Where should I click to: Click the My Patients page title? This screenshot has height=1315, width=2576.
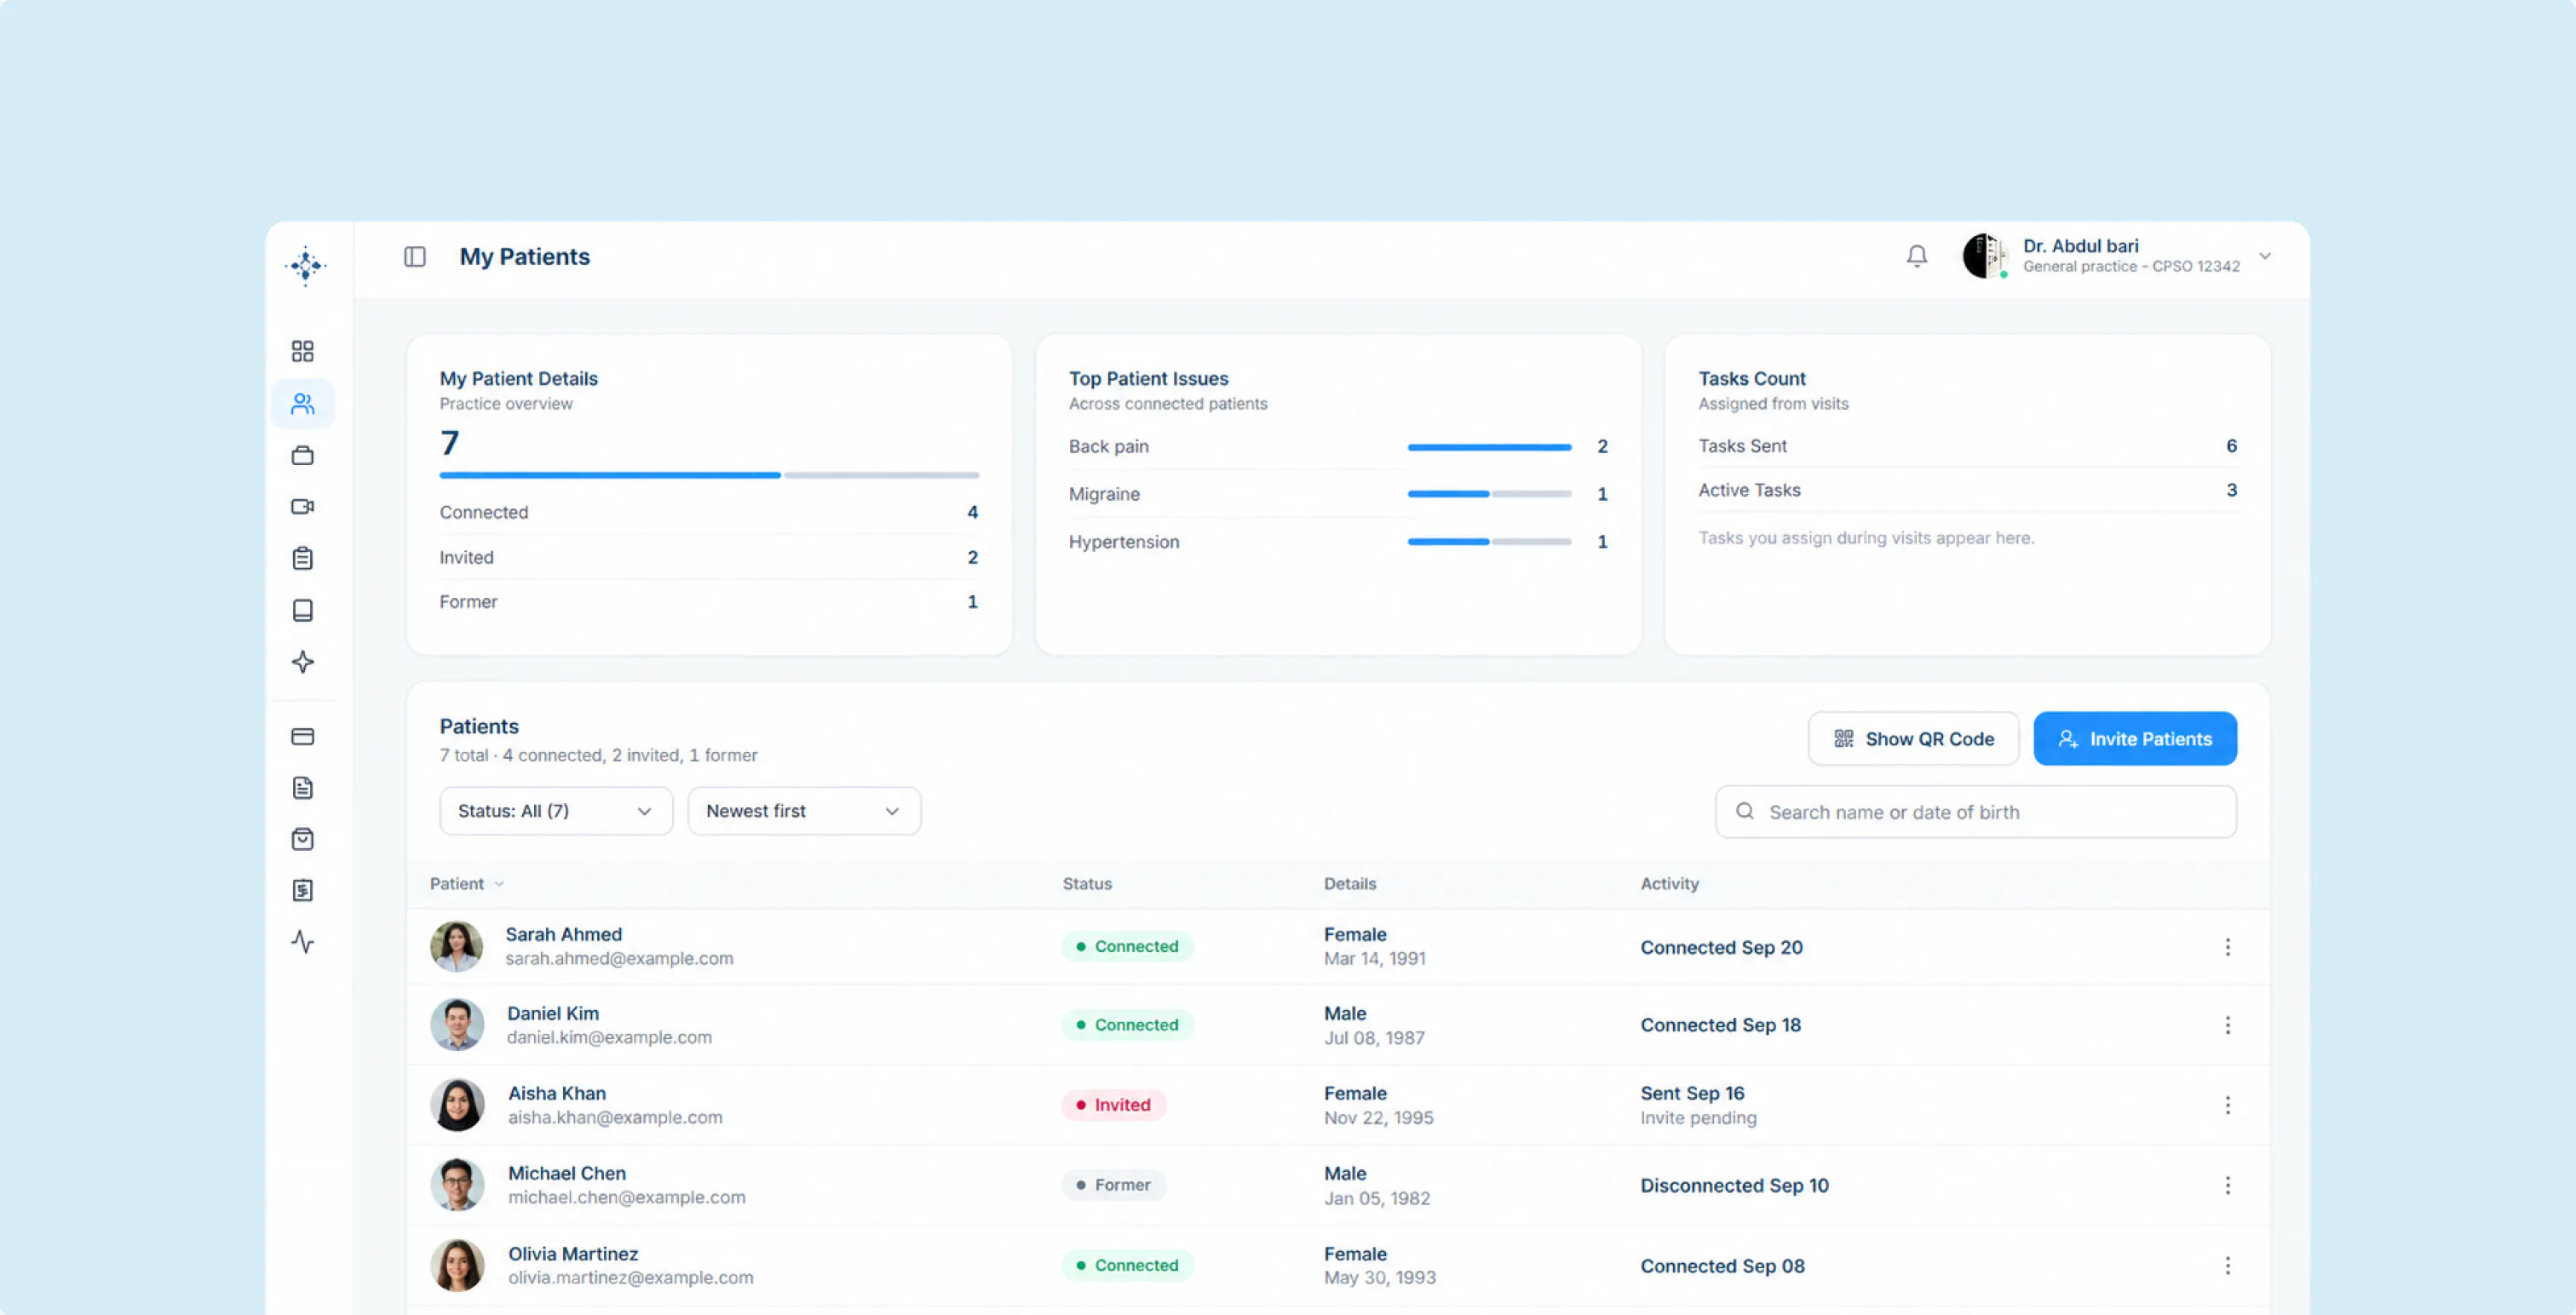525,257
